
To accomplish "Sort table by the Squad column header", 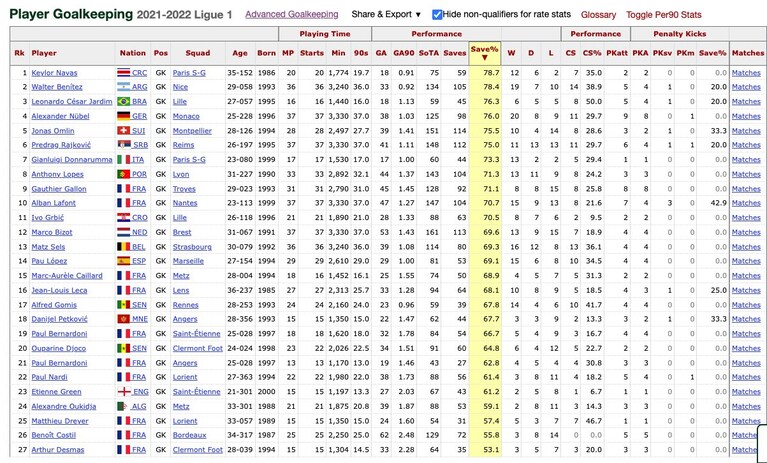I will [x=198, y=53].
